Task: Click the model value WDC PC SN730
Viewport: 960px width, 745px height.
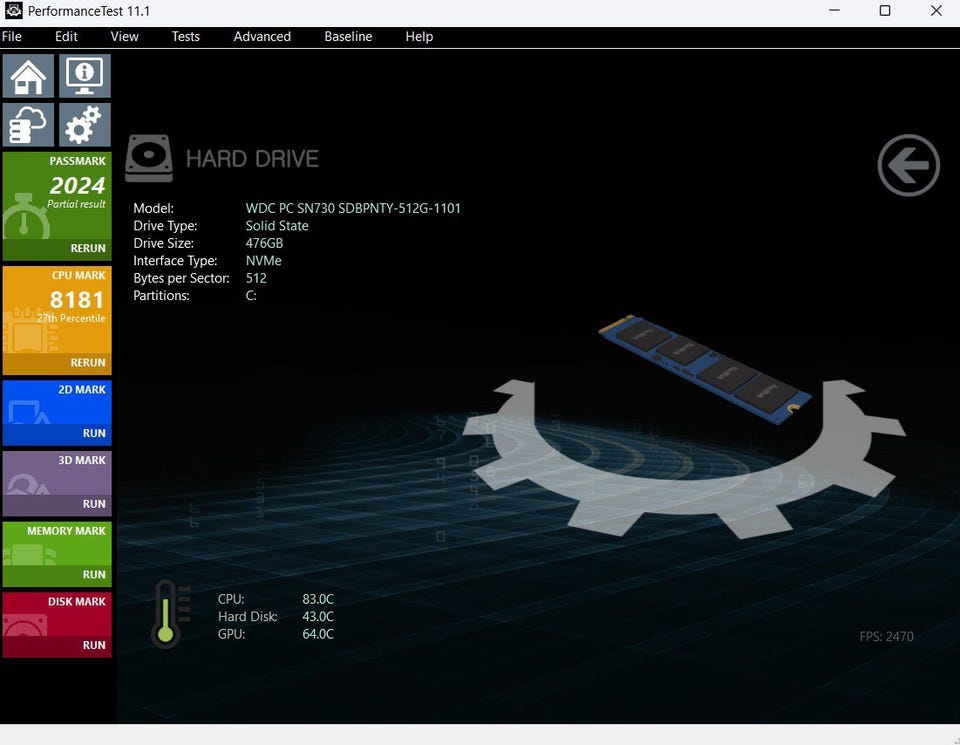Action: [x=353, y=208]
